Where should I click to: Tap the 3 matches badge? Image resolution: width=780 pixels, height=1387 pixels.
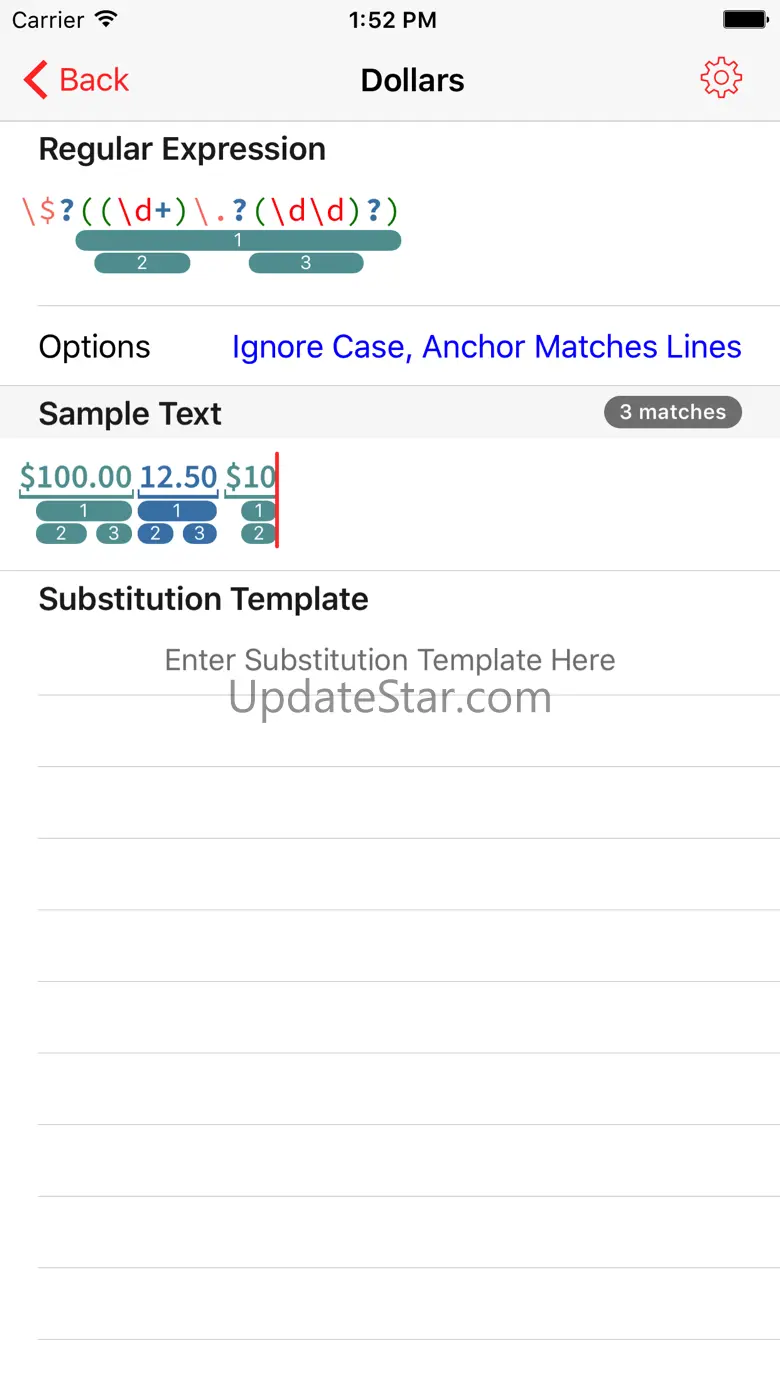coord(673,412)
